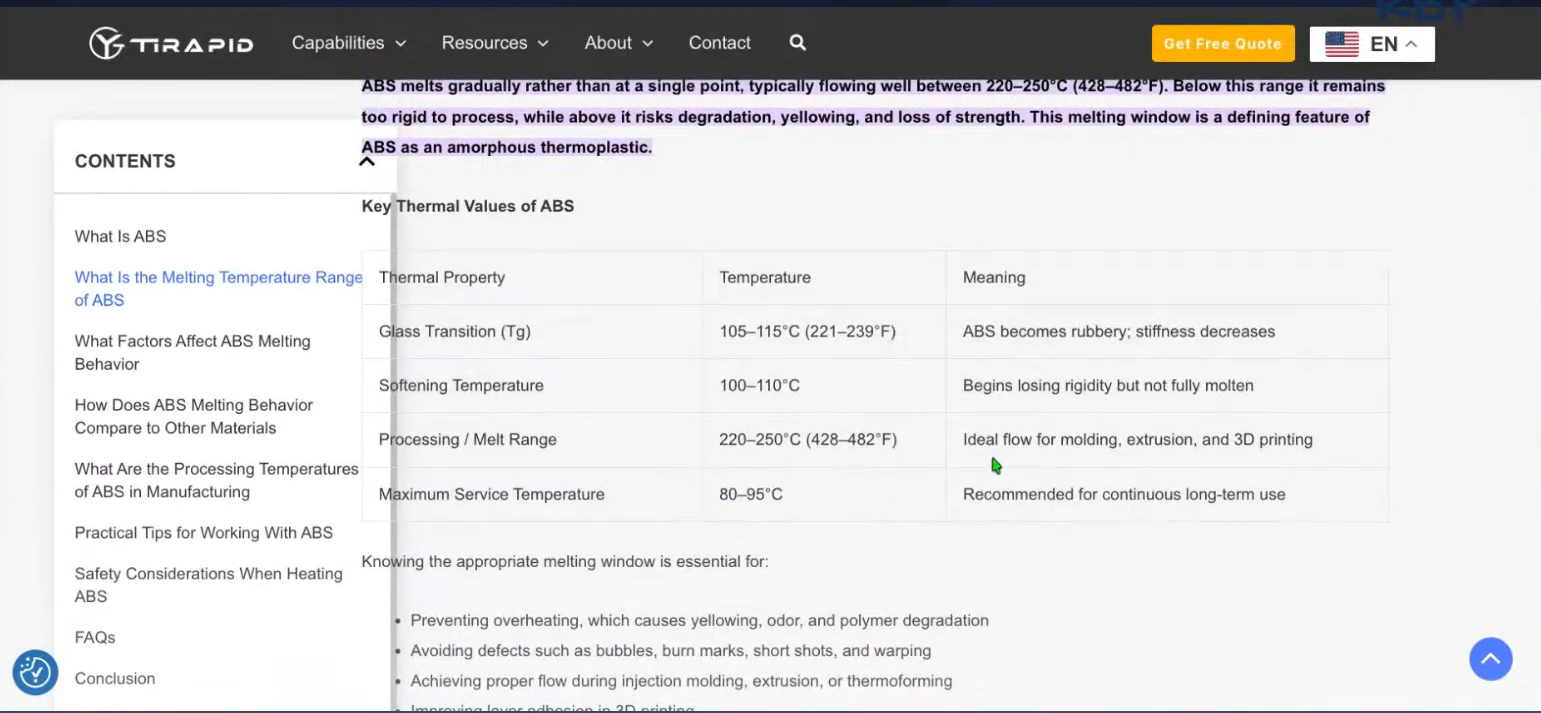Go to the Contact page
This screenshot has width=1541, height=713.
tap(719, 43)
